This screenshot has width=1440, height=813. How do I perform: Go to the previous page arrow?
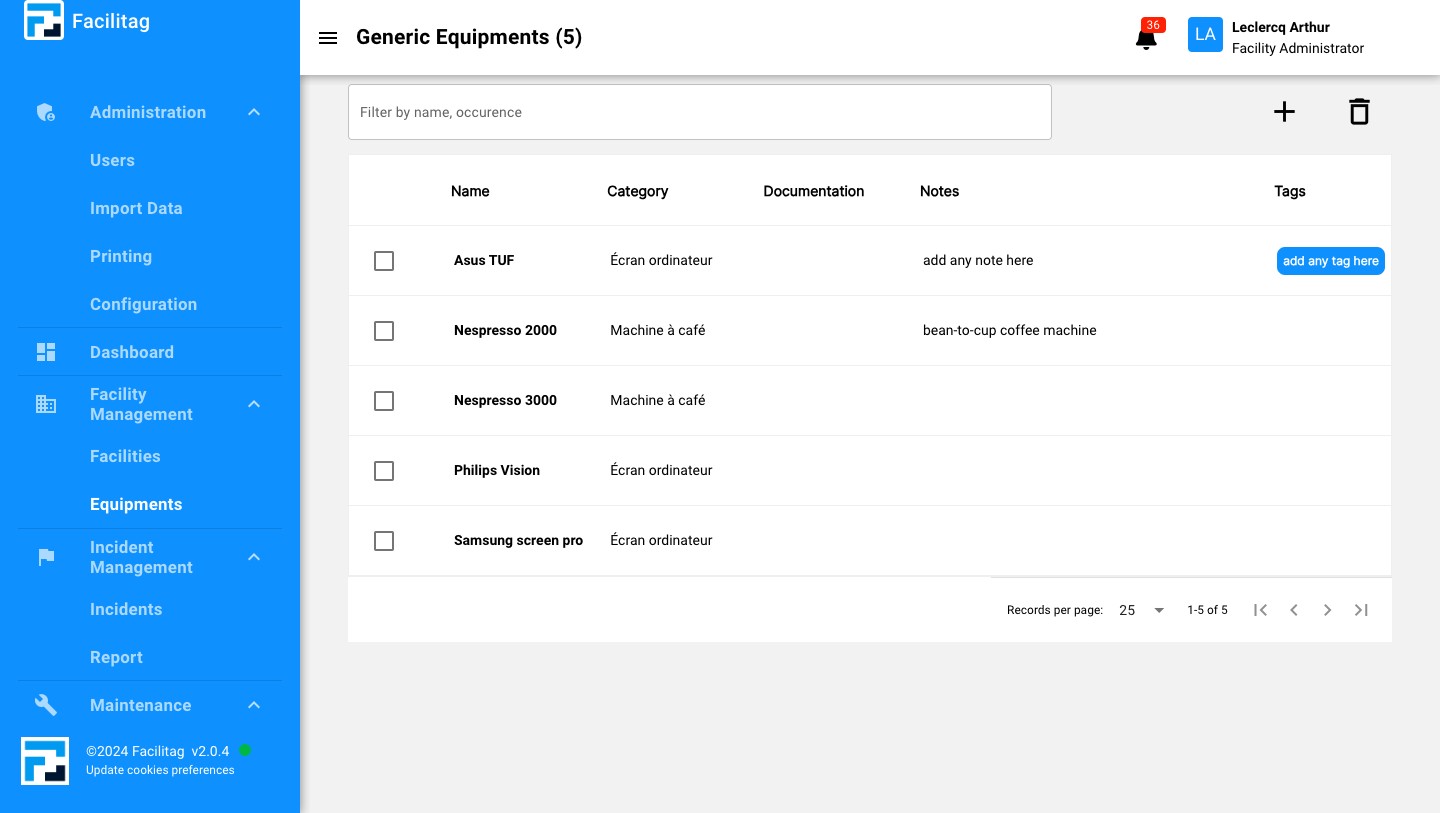click(1294, 610)
